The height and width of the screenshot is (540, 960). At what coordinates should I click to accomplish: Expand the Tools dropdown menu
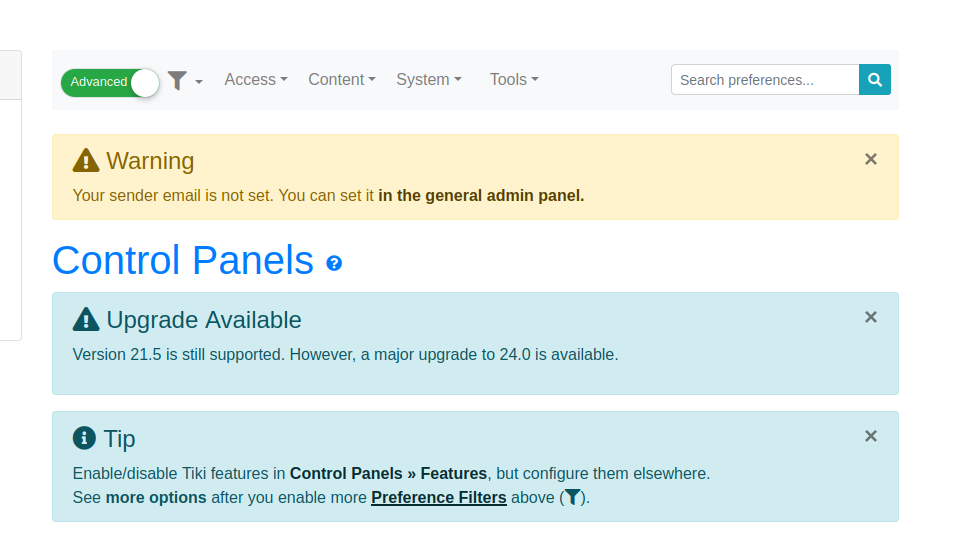(514, 80)
